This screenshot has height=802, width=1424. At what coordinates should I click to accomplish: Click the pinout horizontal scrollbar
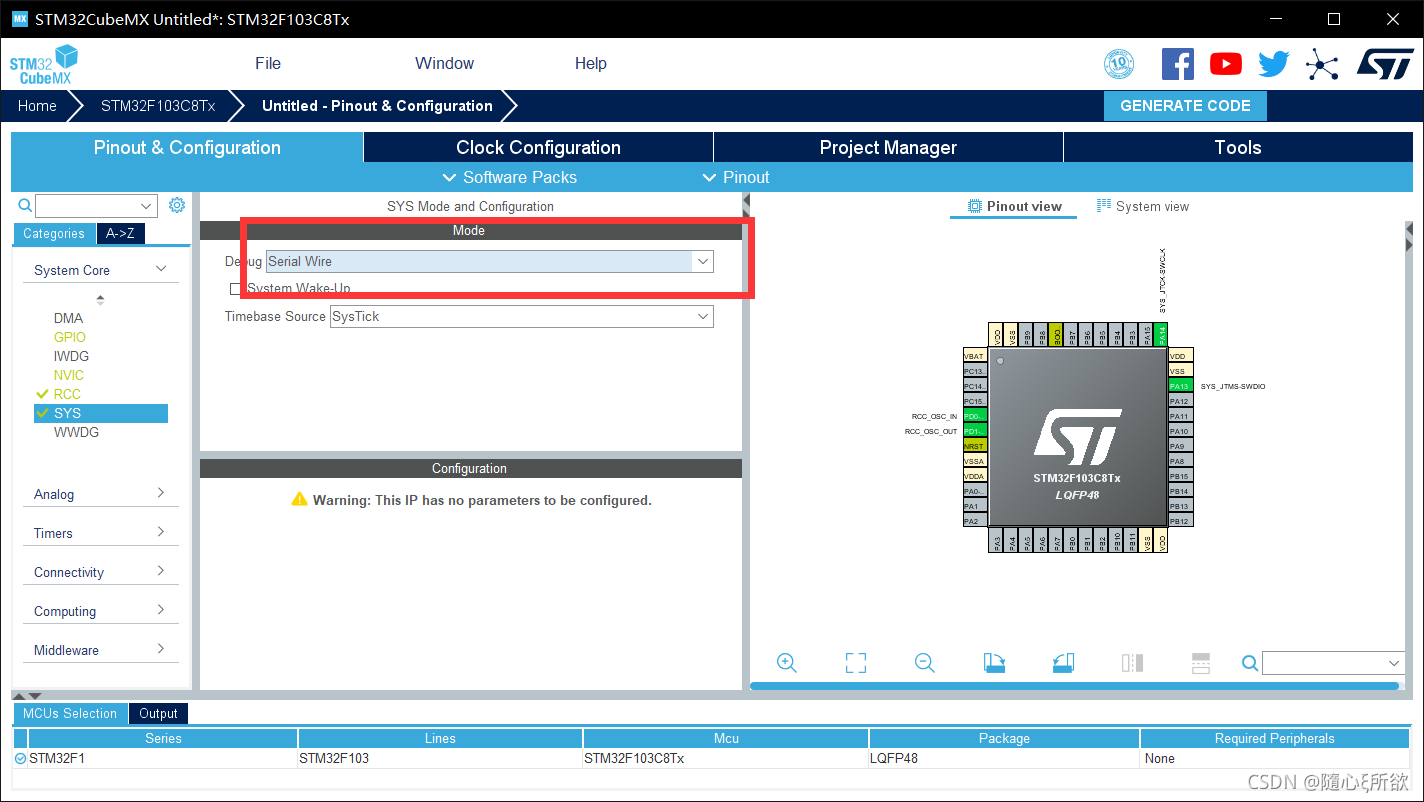[1074, 686]
